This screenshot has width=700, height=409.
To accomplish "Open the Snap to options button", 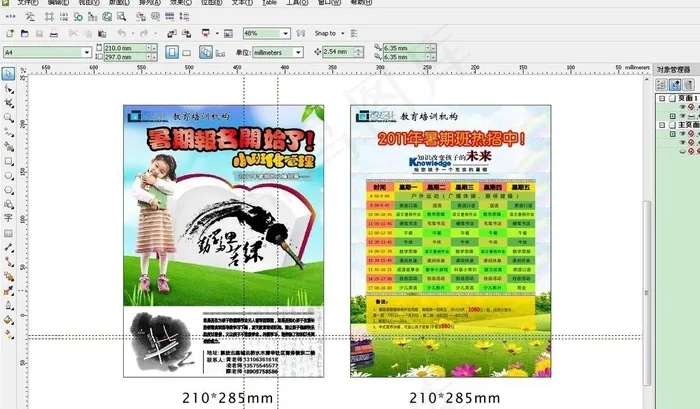I will (328, 33).
